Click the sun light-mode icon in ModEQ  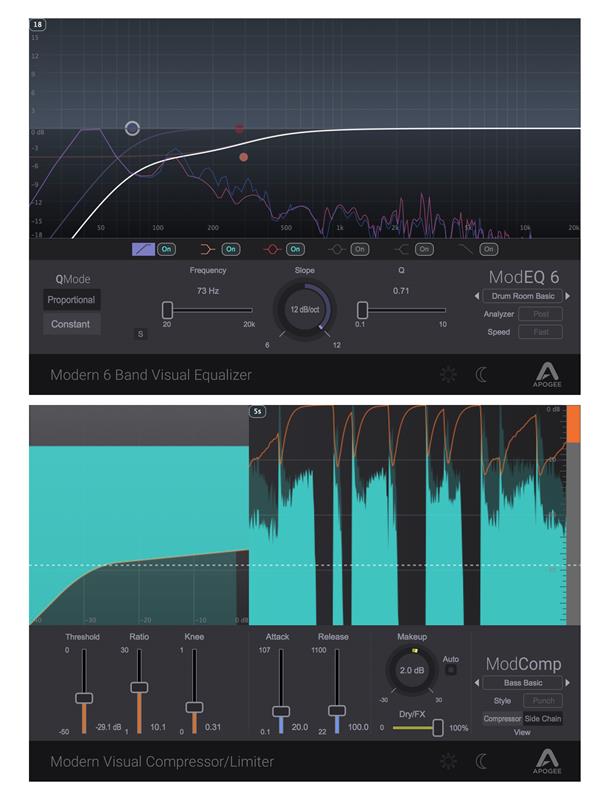(448, 374)
